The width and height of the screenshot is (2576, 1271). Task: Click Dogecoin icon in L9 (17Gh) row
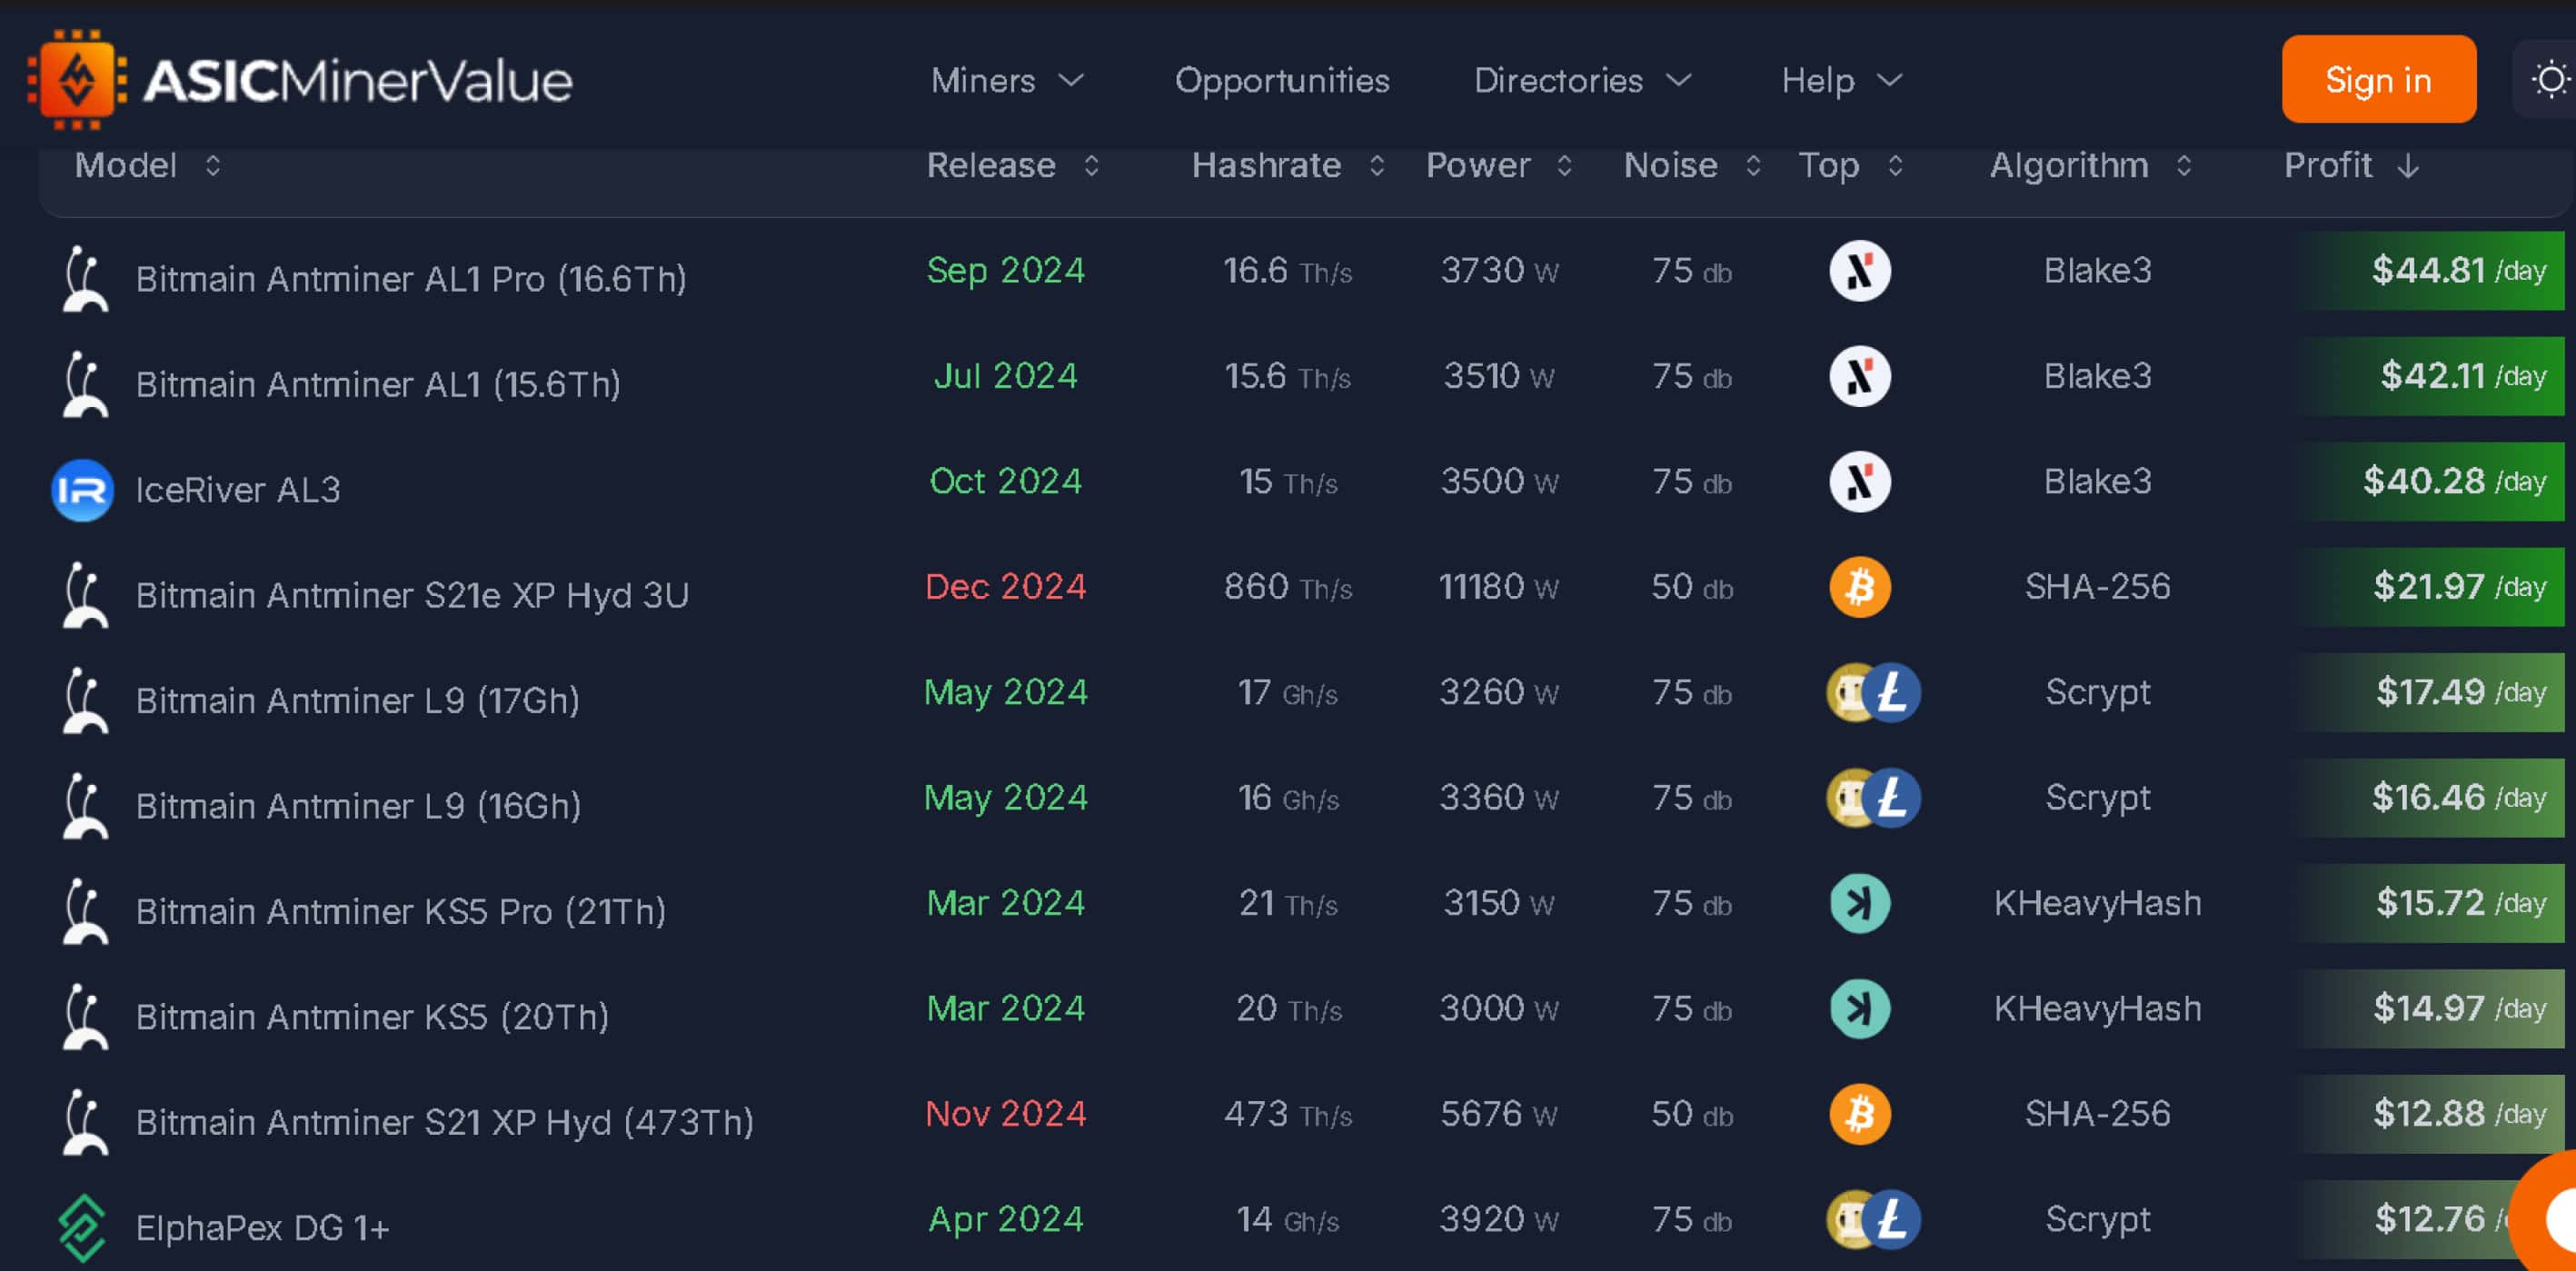pyautogui.click(x=1845, y=692)
